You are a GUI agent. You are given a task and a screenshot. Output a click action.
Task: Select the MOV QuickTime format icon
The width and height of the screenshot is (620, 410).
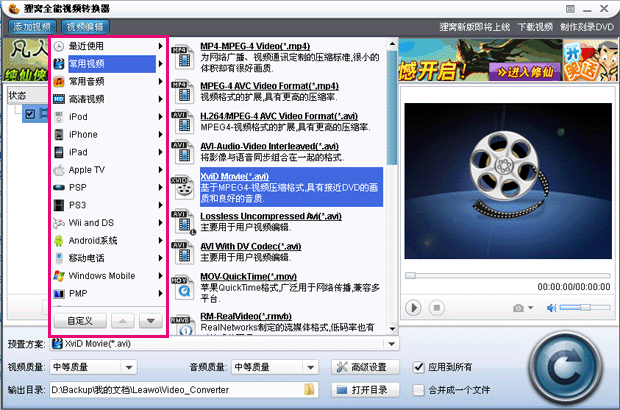183,287
